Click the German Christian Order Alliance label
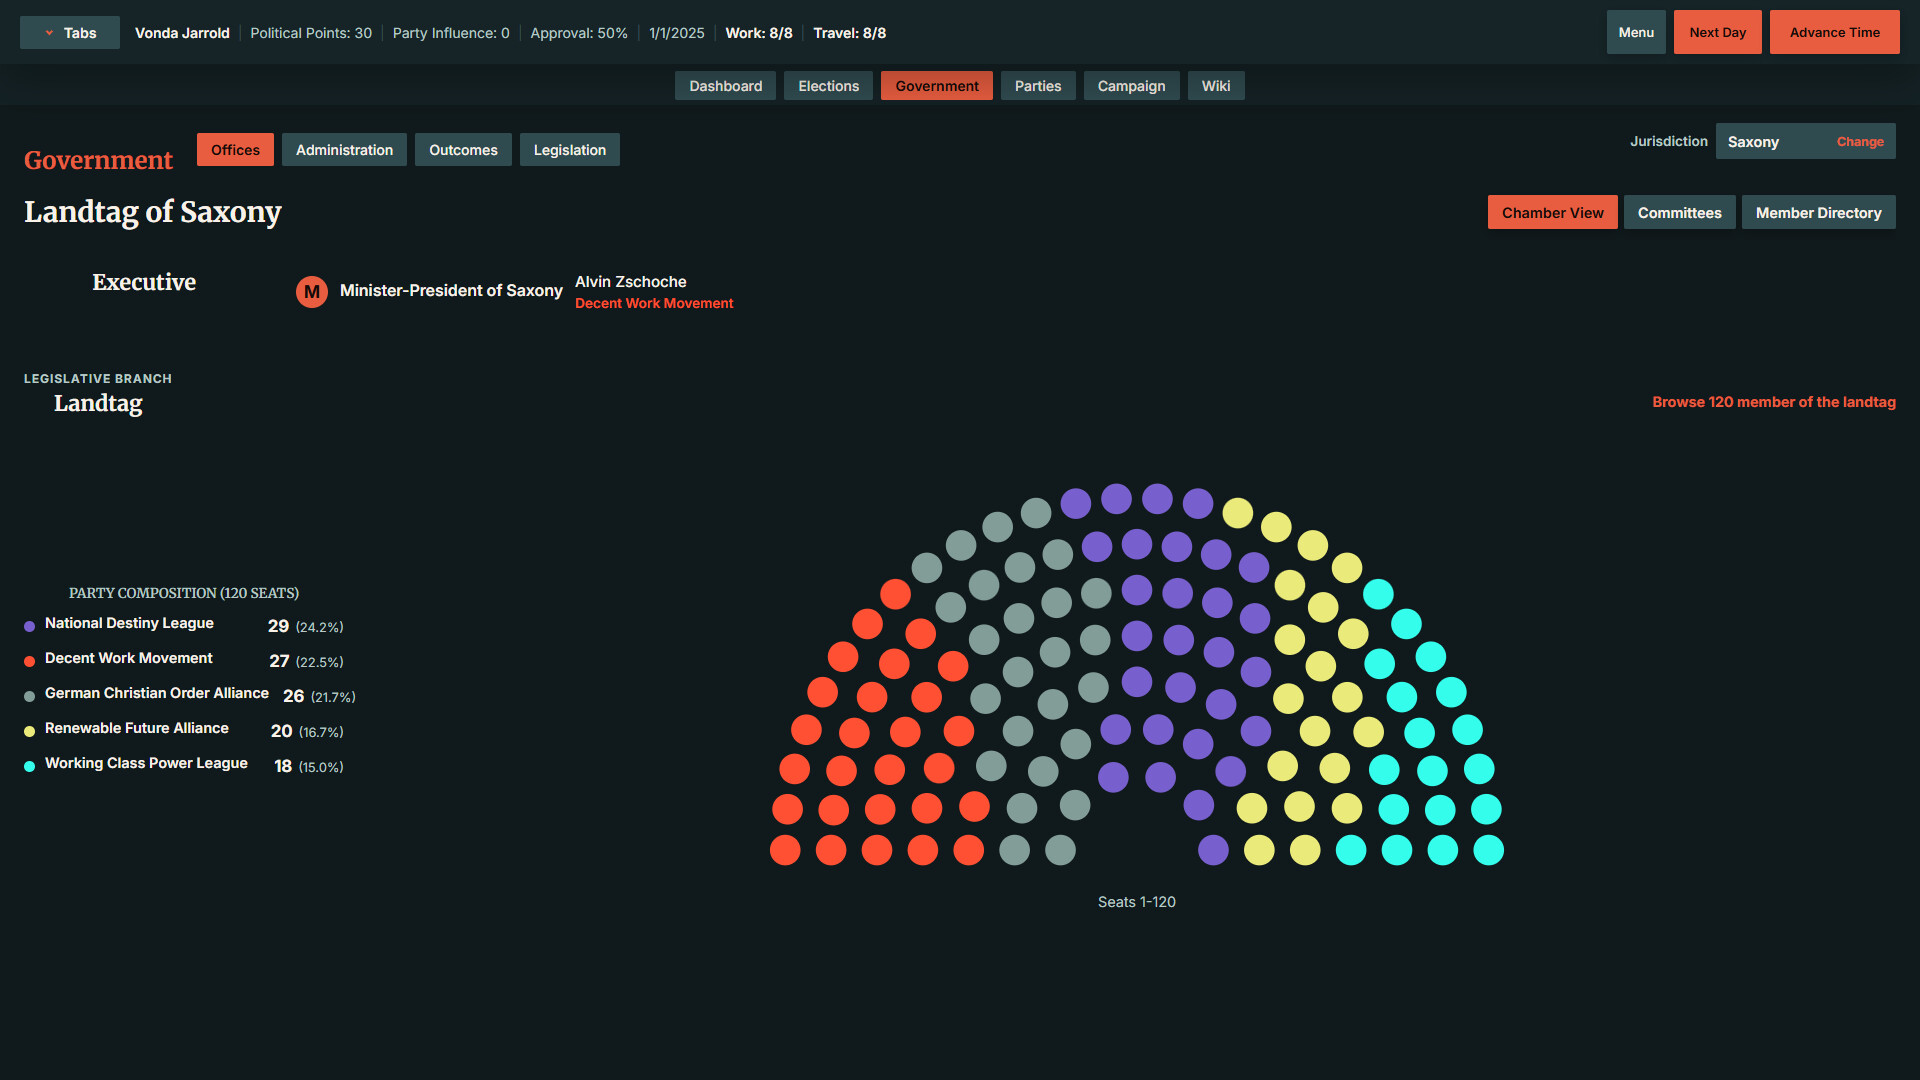 [157, 693]
